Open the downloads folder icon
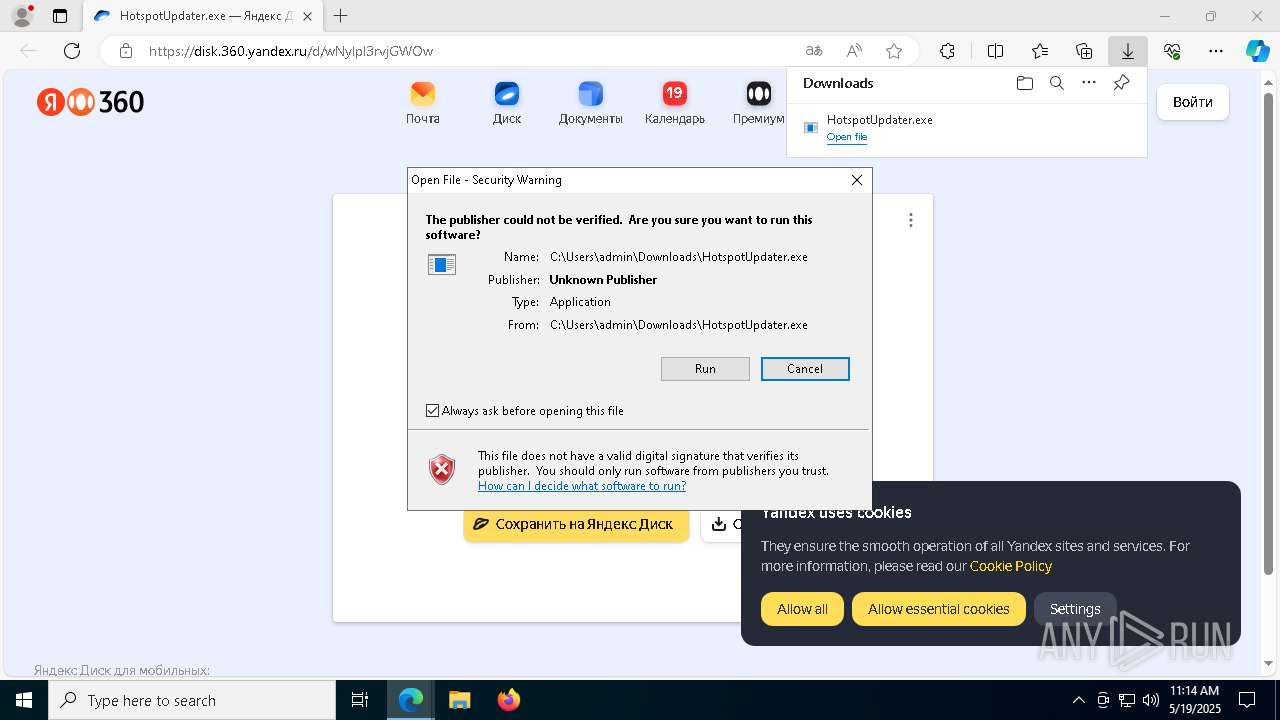 [1024, 83]
